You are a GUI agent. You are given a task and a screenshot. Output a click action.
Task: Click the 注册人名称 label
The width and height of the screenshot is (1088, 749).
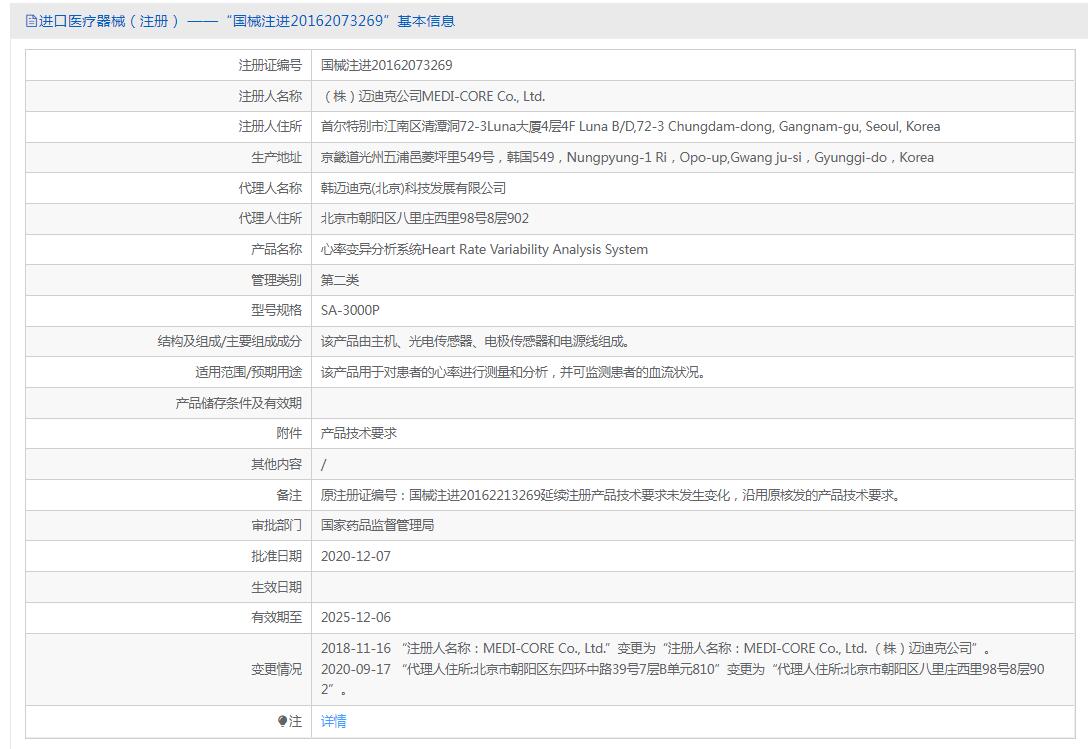270,96
